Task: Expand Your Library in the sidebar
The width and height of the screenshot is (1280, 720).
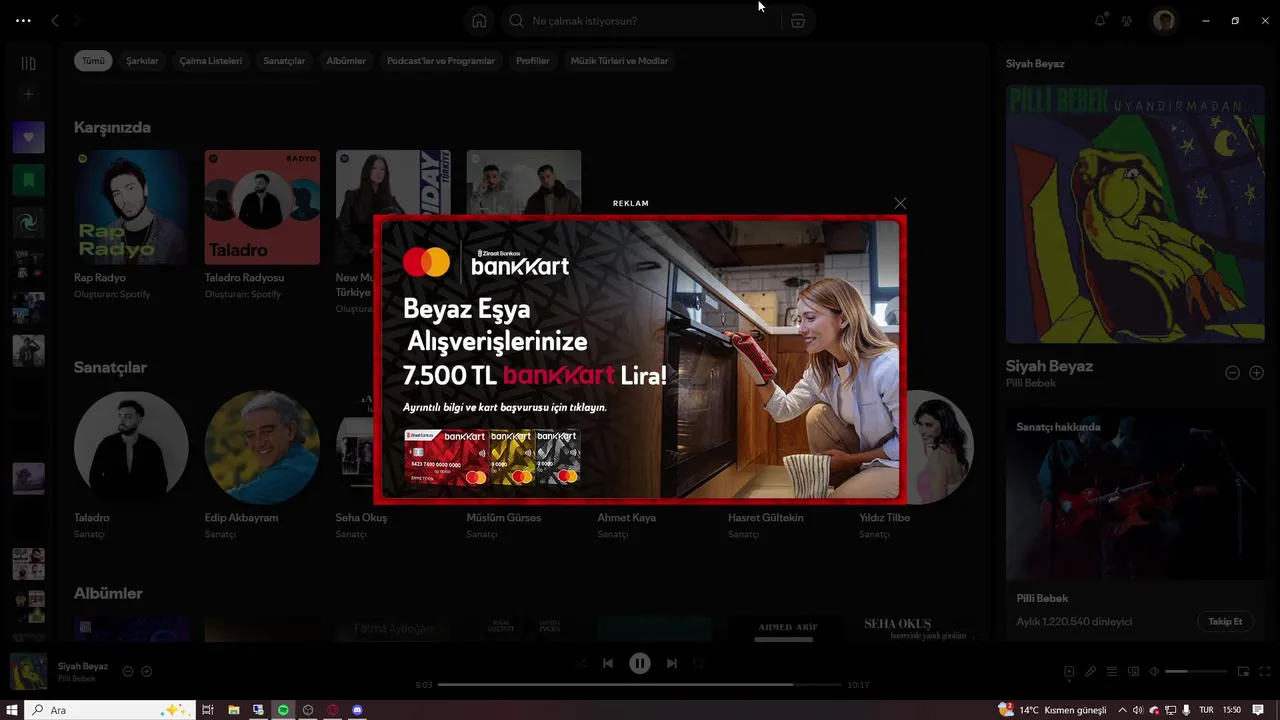Action: click(x=28, y=63)
